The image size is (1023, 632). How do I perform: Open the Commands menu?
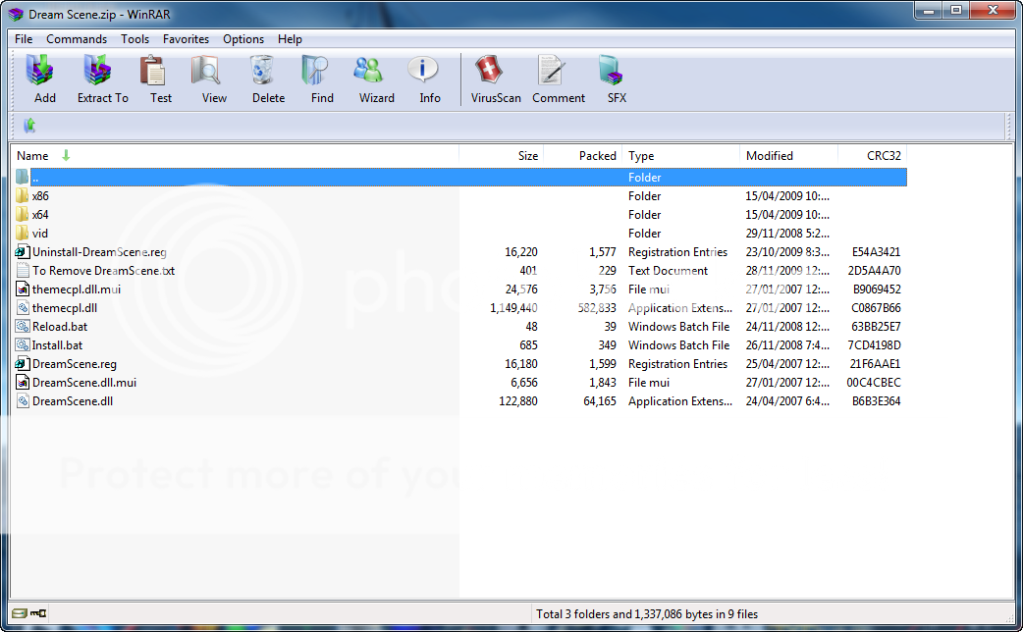(76, 39)
